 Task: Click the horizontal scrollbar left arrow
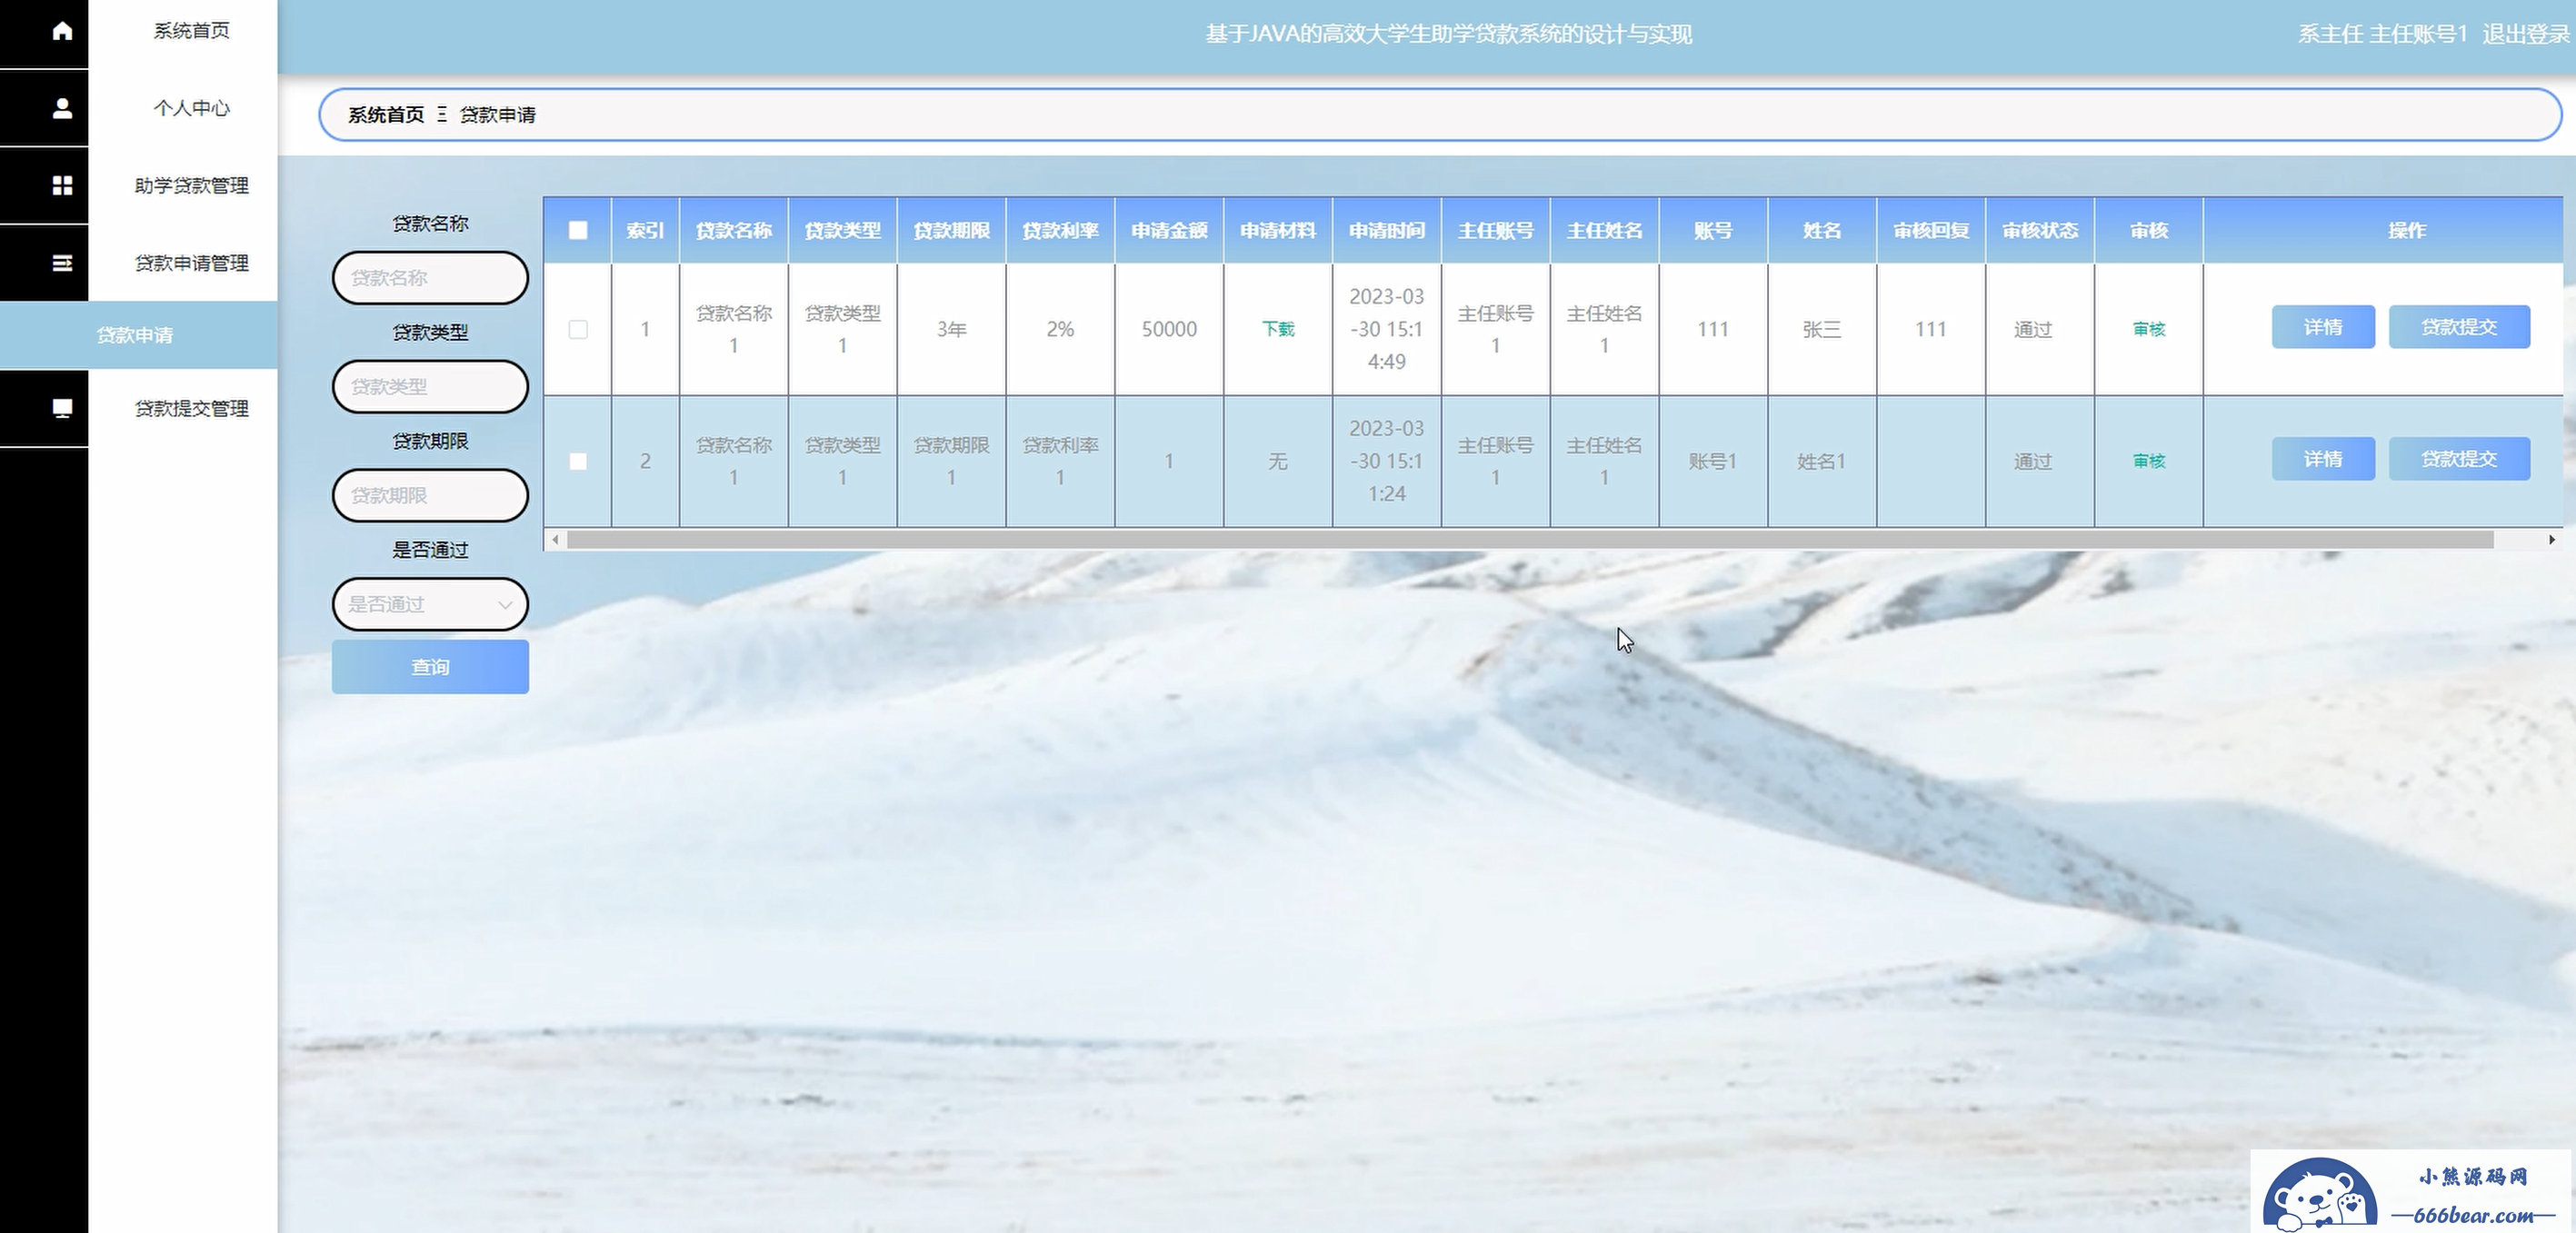(555, 540)
